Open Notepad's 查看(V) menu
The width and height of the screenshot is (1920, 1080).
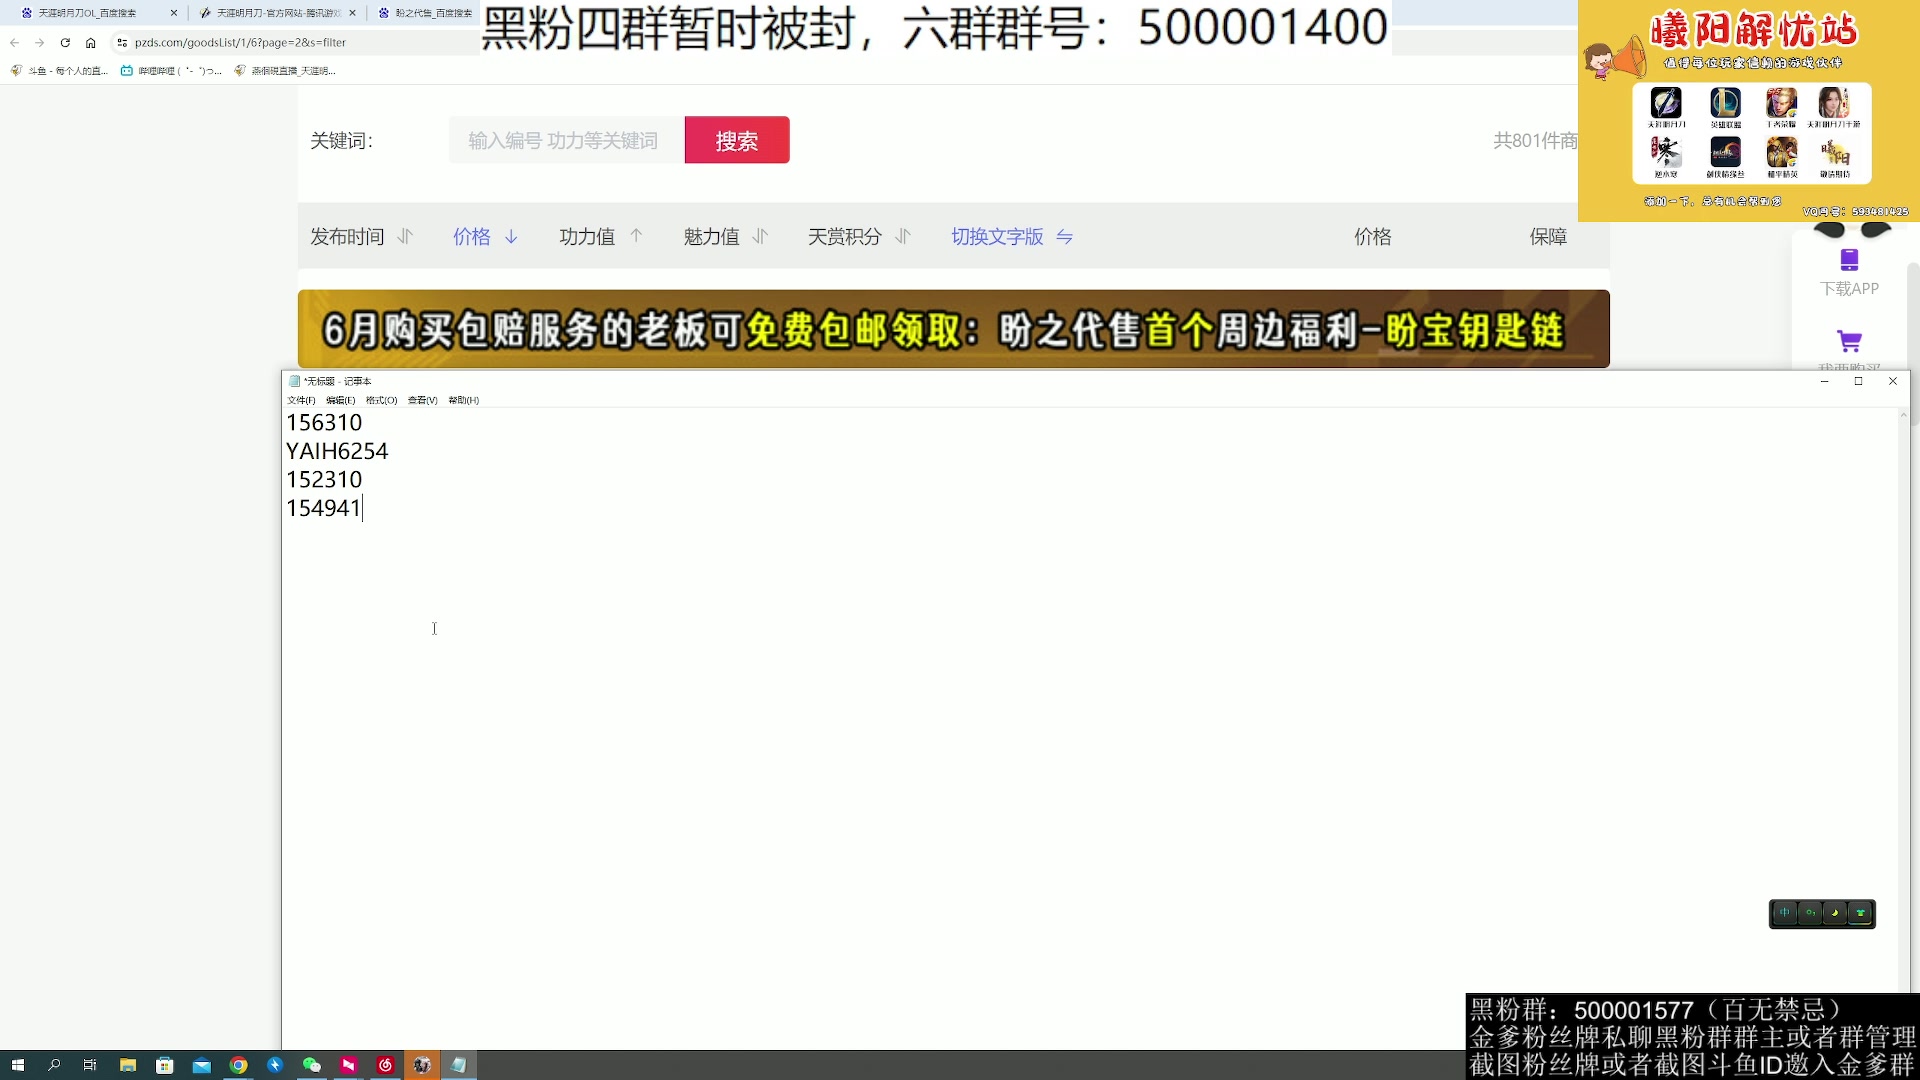(422, 400)
